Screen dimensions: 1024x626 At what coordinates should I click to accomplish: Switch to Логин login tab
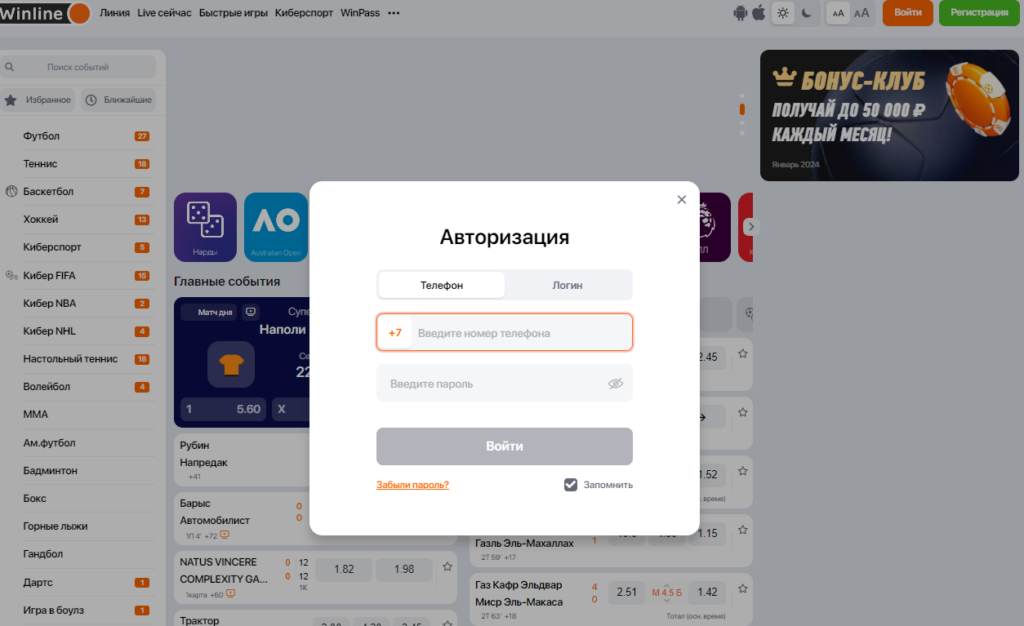pyautogui.click(x=568, y=285)
